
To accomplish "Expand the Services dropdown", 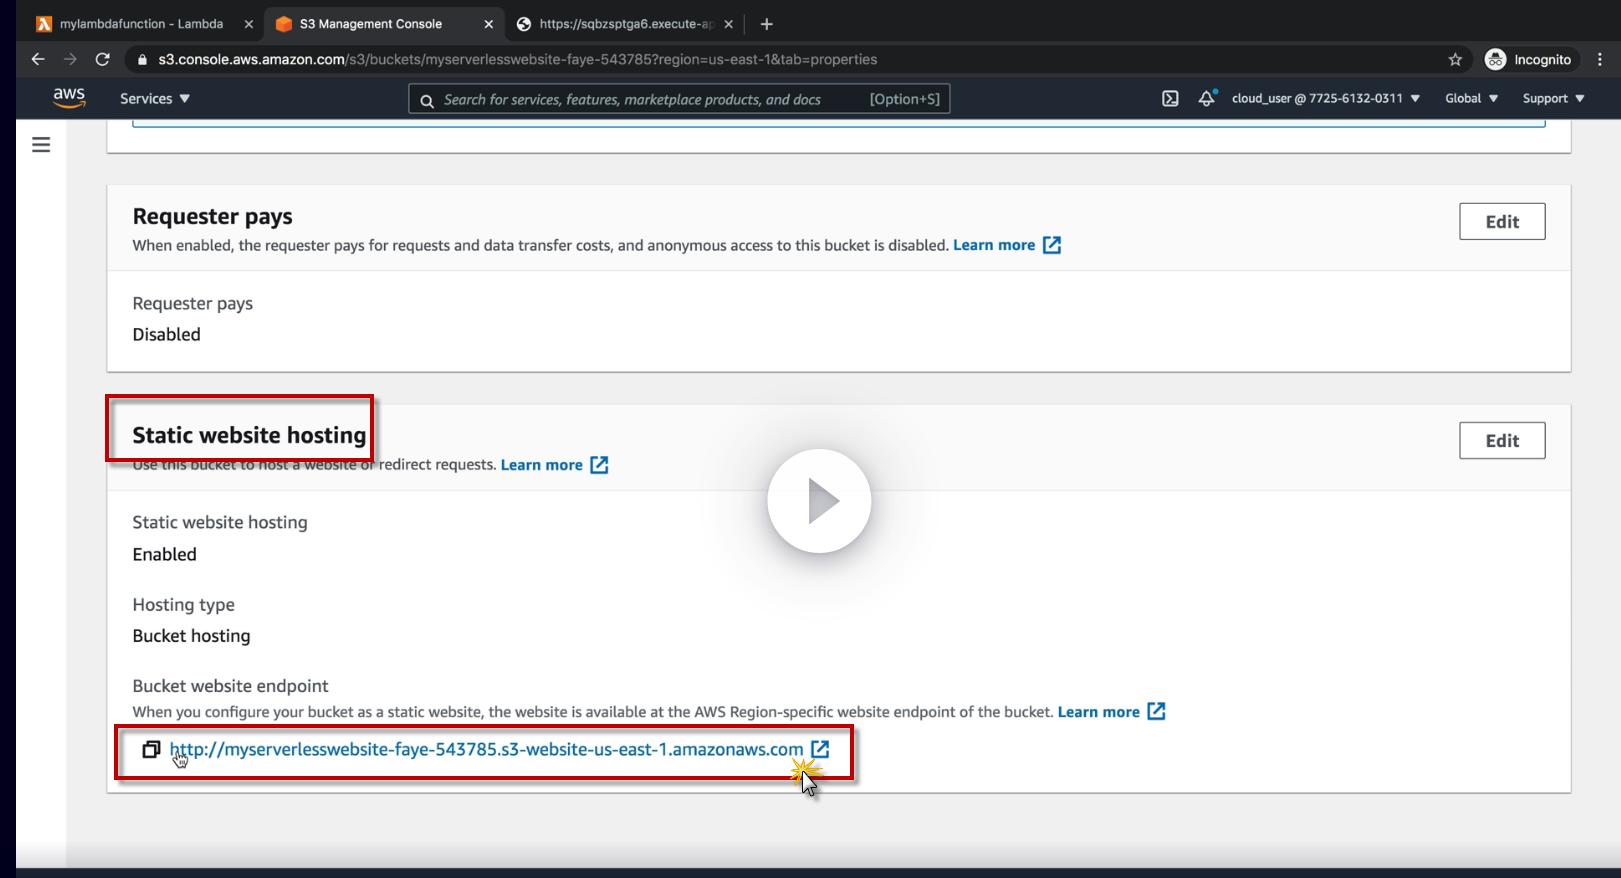I will coord(155,98).
